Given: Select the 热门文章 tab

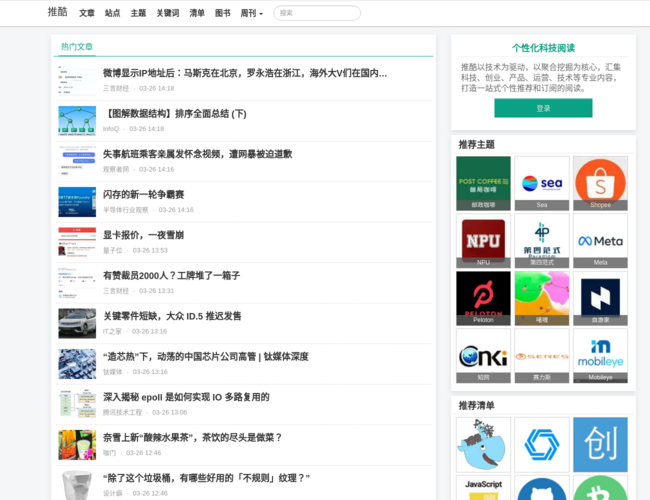Looking at the screenshot, I should 77,46.
